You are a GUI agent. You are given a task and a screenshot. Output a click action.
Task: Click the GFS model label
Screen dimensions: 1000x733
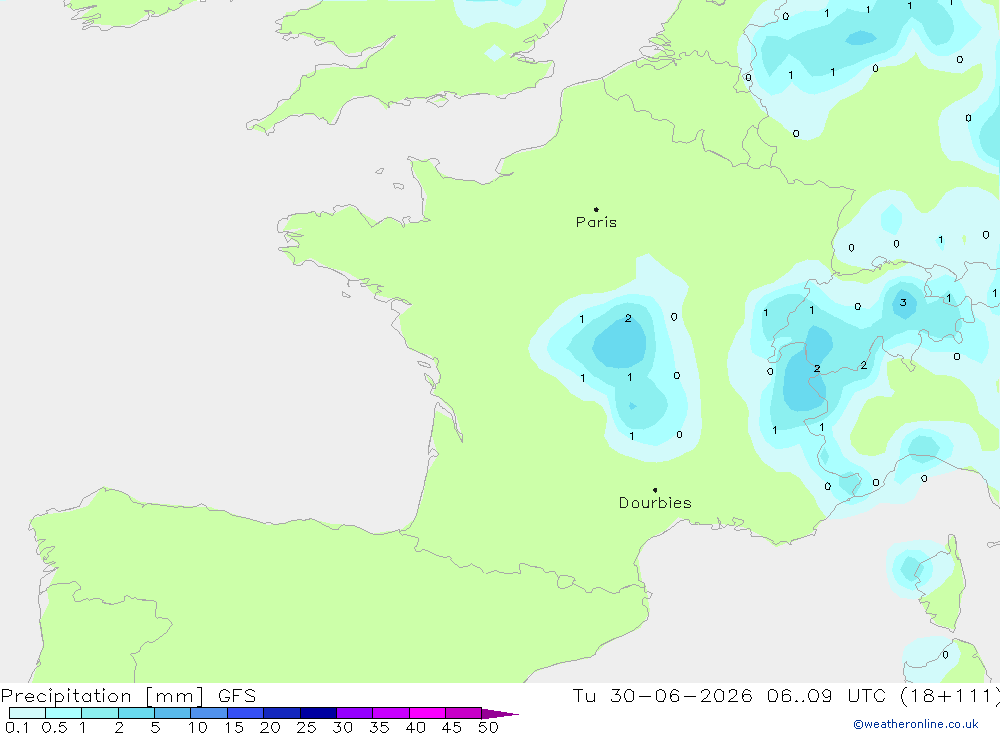[237, 696]
